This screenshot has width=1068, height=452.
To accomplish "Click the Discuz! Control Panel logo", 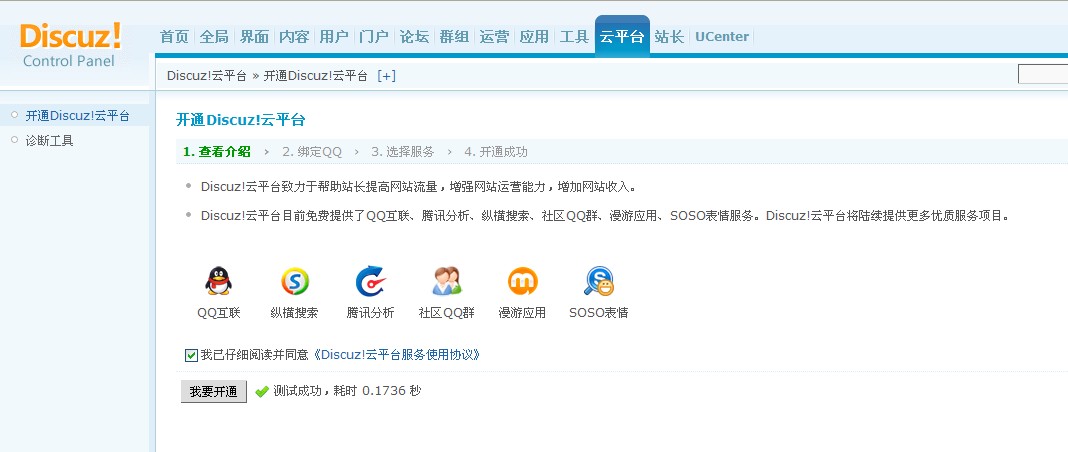I will point(69,45).
